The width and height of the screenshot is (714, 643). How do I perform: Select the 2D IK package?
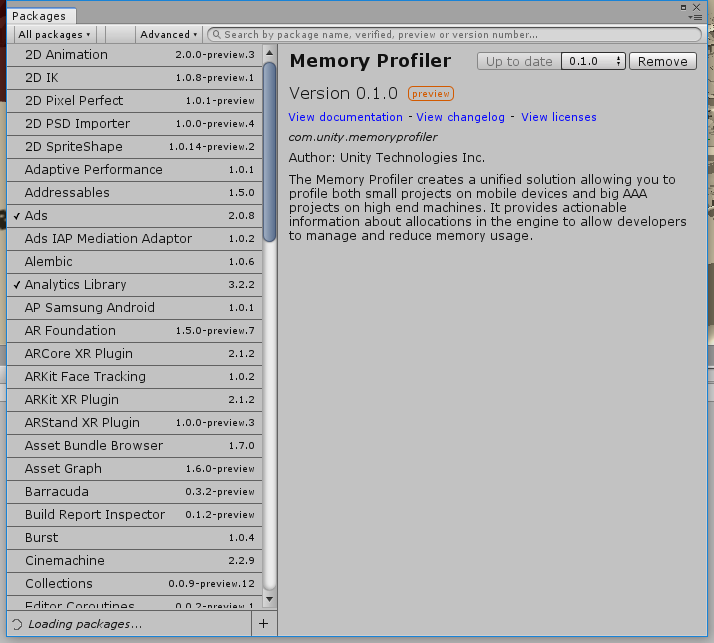click(x=135, y=78)
